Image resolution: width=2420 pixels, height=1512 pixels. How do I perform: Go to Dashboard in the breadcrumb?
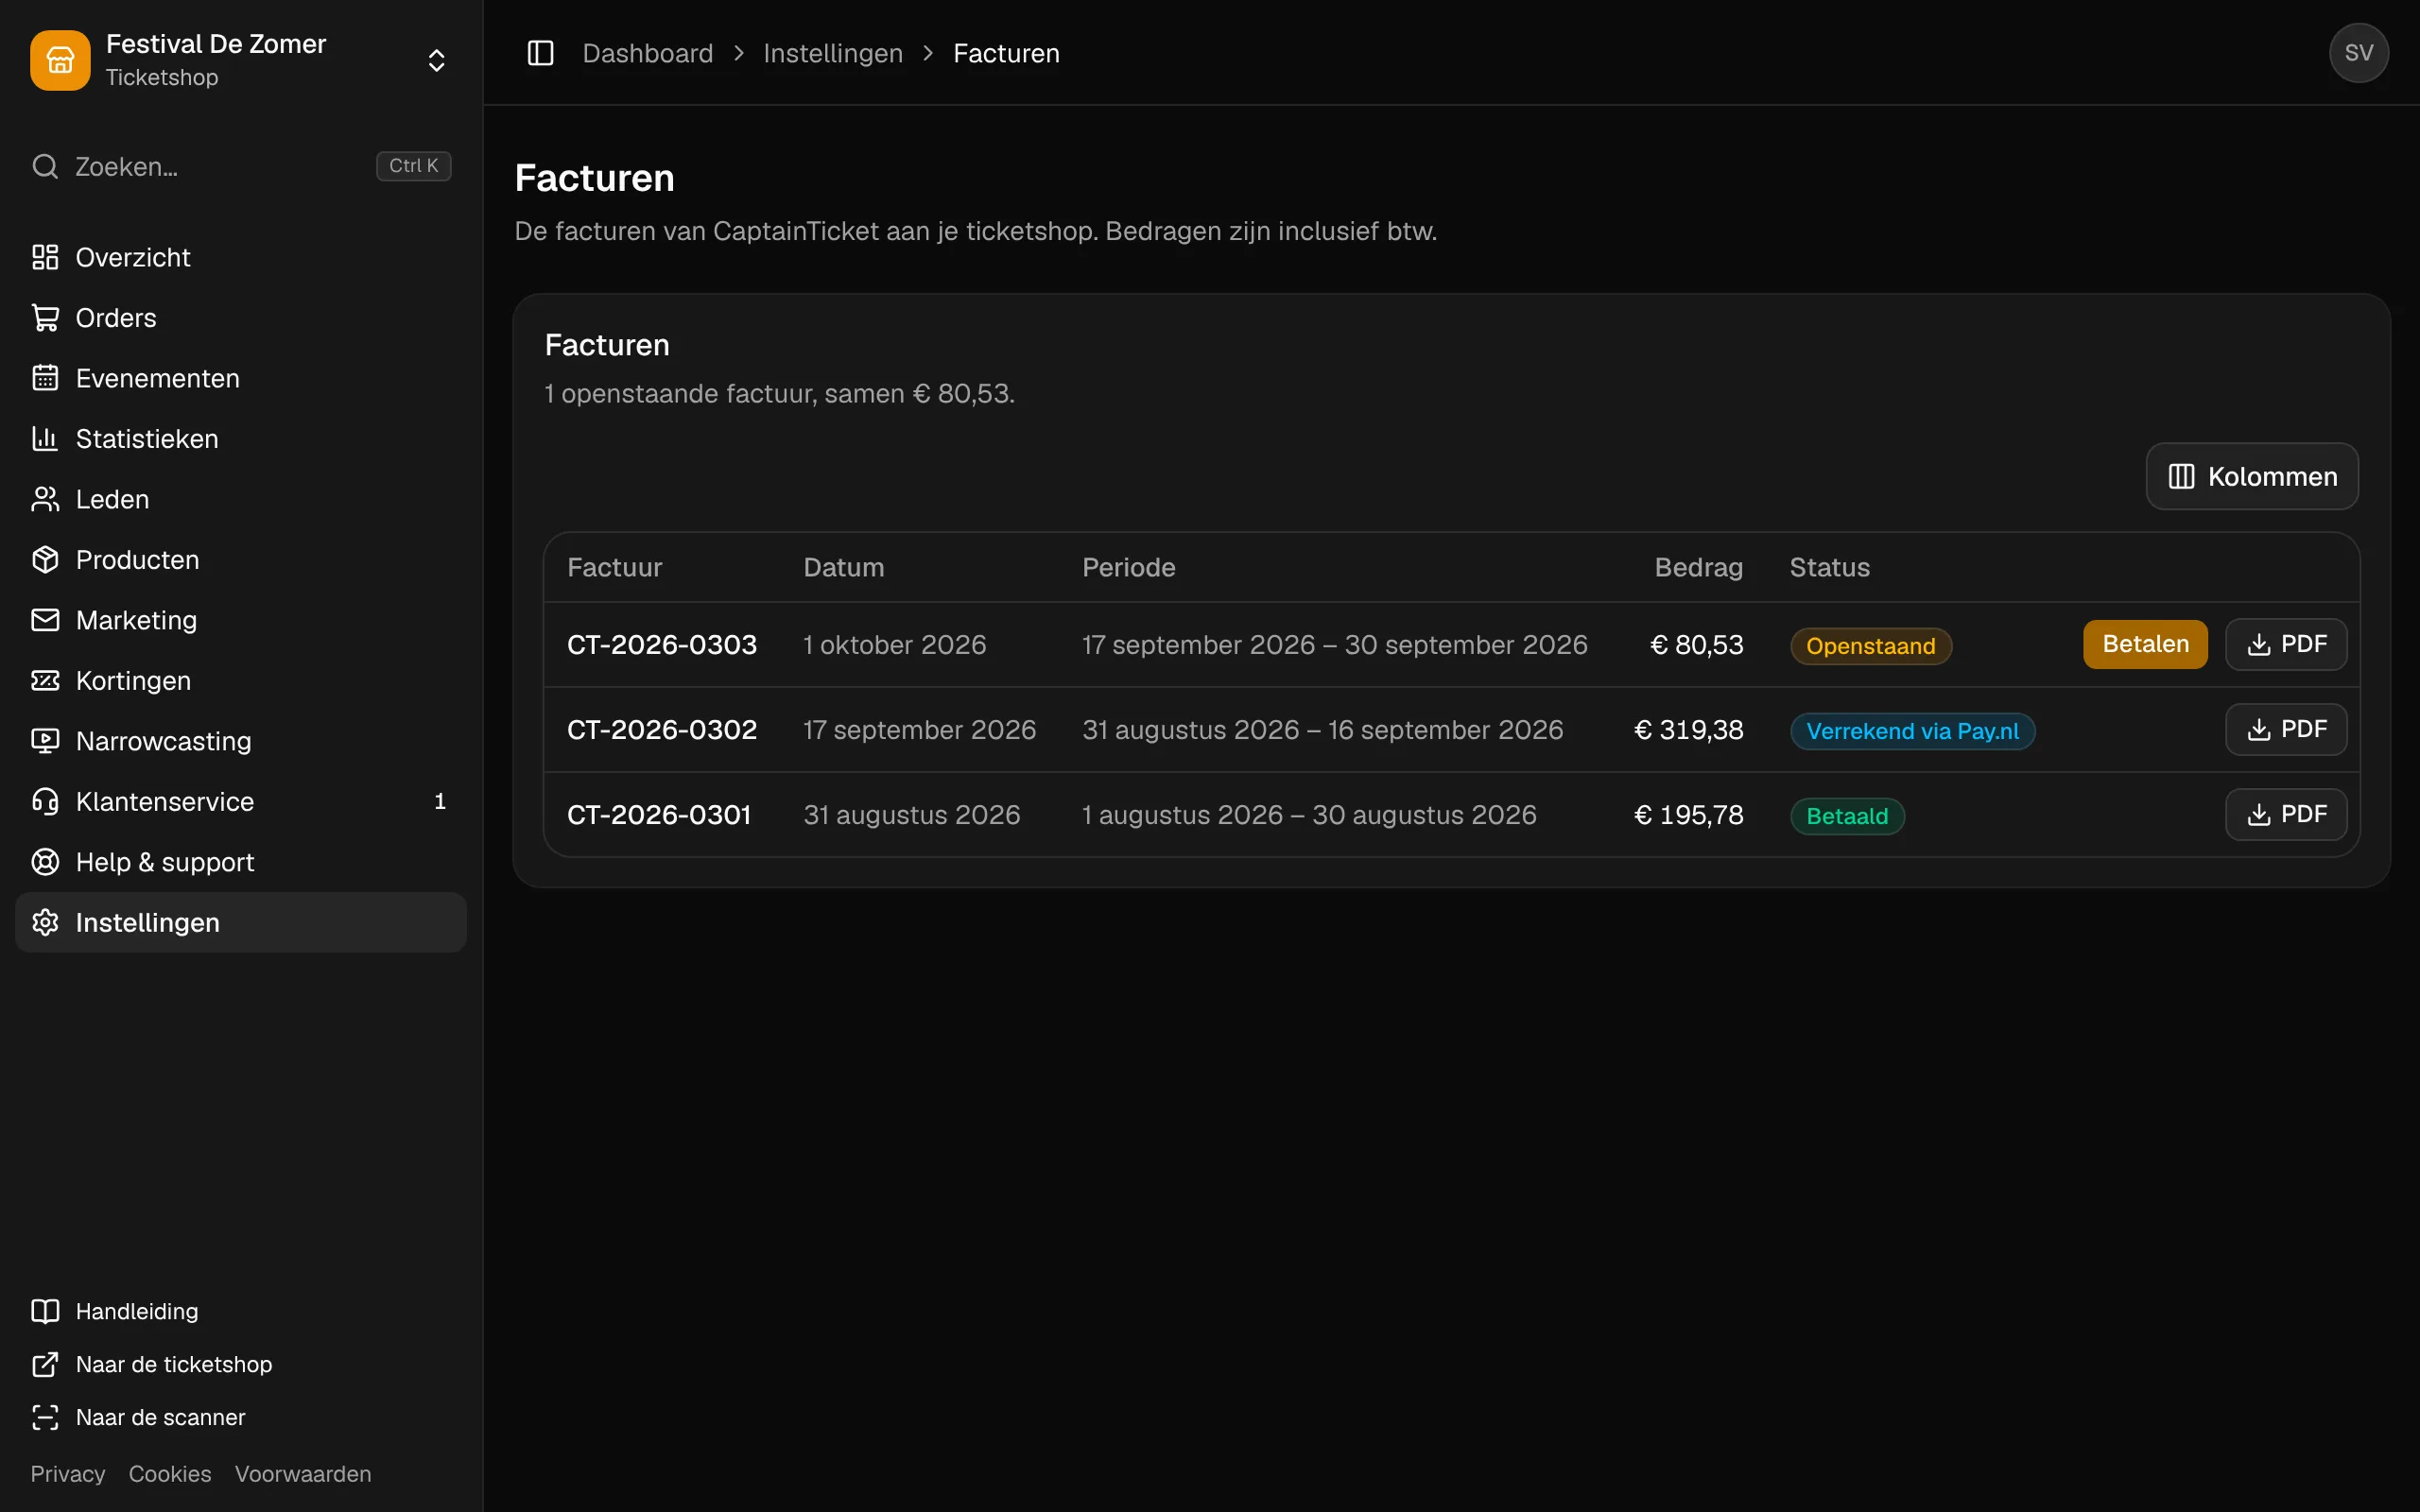[648, 53]
